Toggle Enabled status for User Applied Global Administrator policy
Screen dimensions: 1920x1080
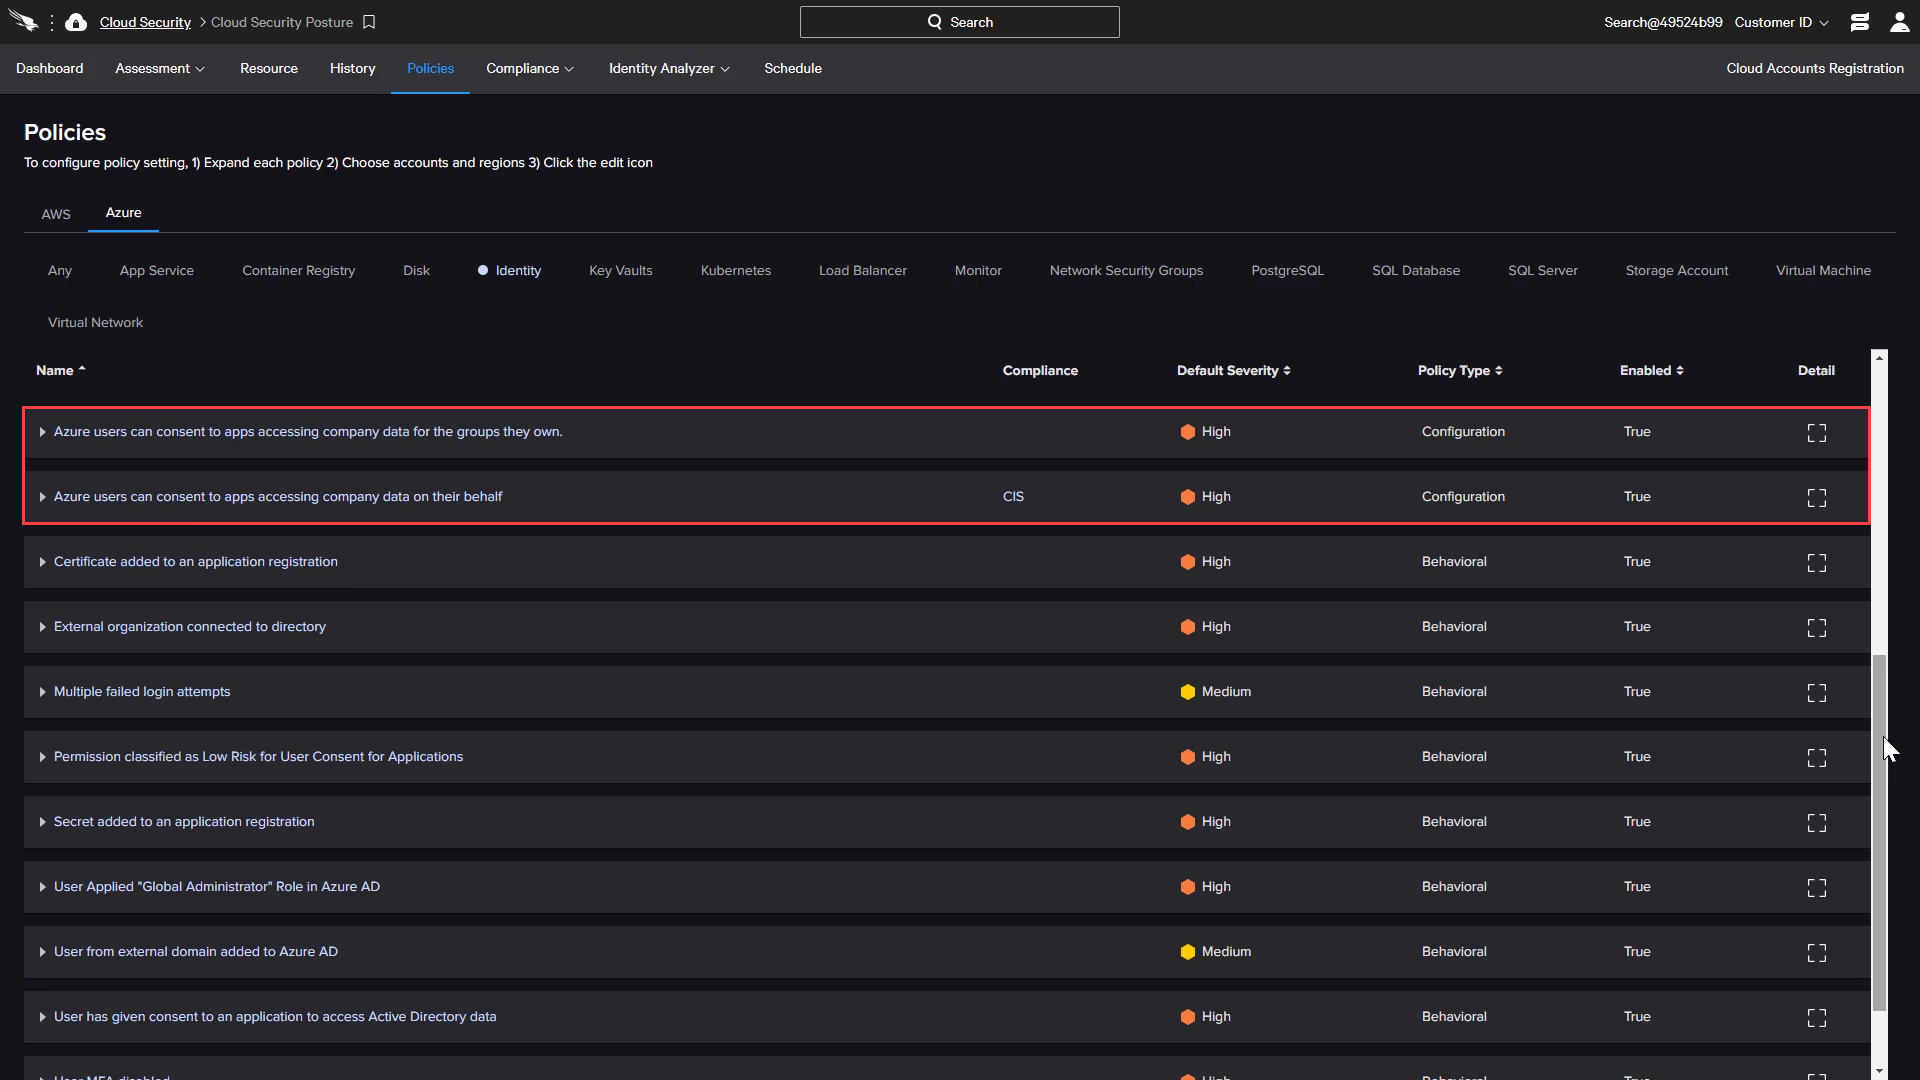(x=1638, y=886)
